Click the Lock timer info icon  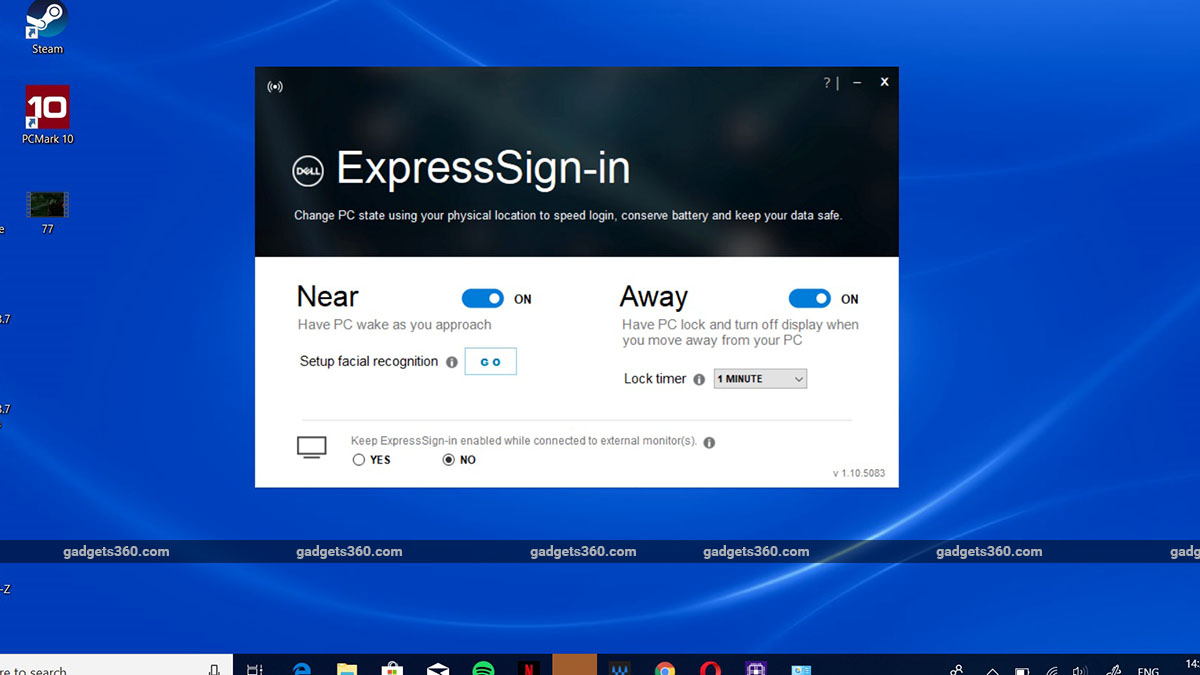699,379
